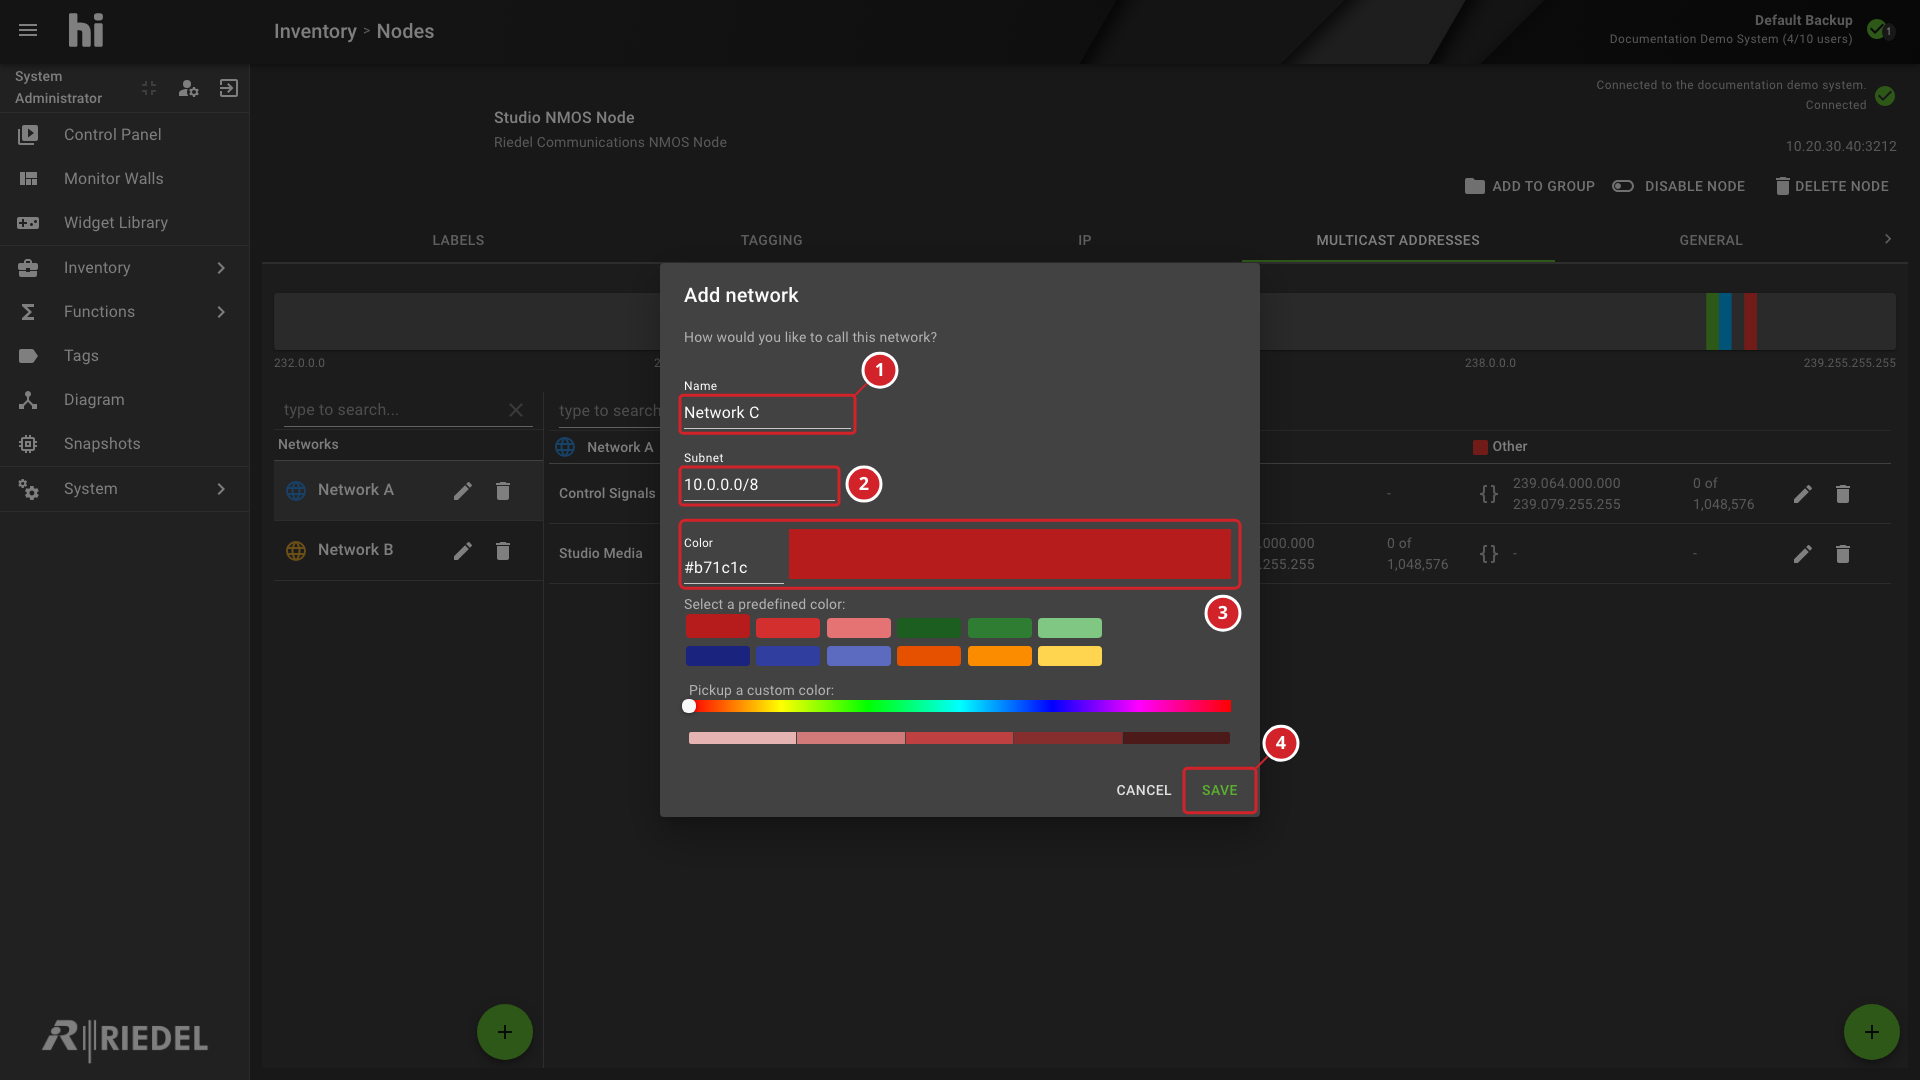Viewport: 1920px width, 1080px height.
Task: Click the Name input field
Action: click(x=767, y=413)
